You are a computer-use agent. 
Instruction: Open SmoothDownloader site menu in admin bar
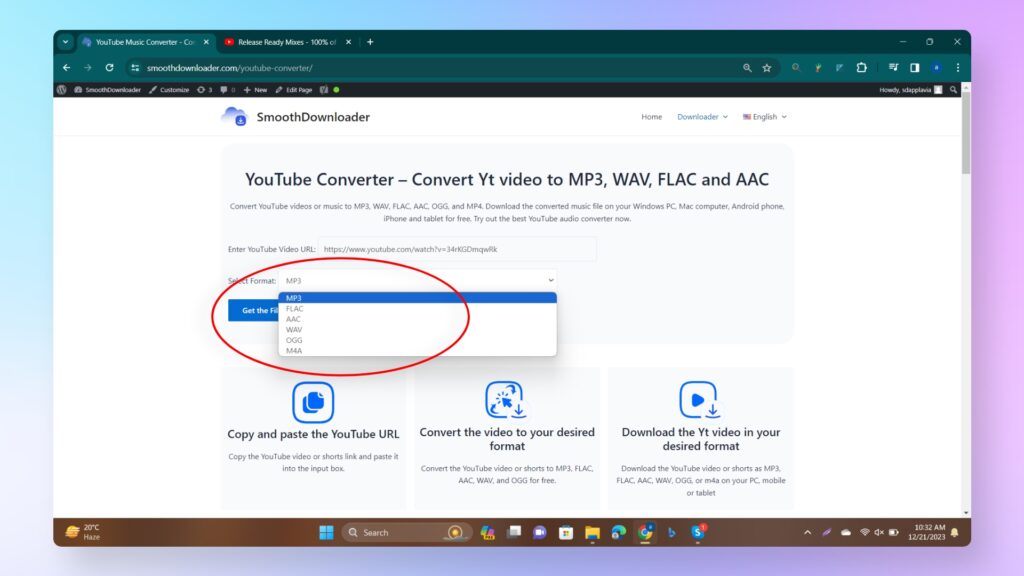tap(107, 90)
